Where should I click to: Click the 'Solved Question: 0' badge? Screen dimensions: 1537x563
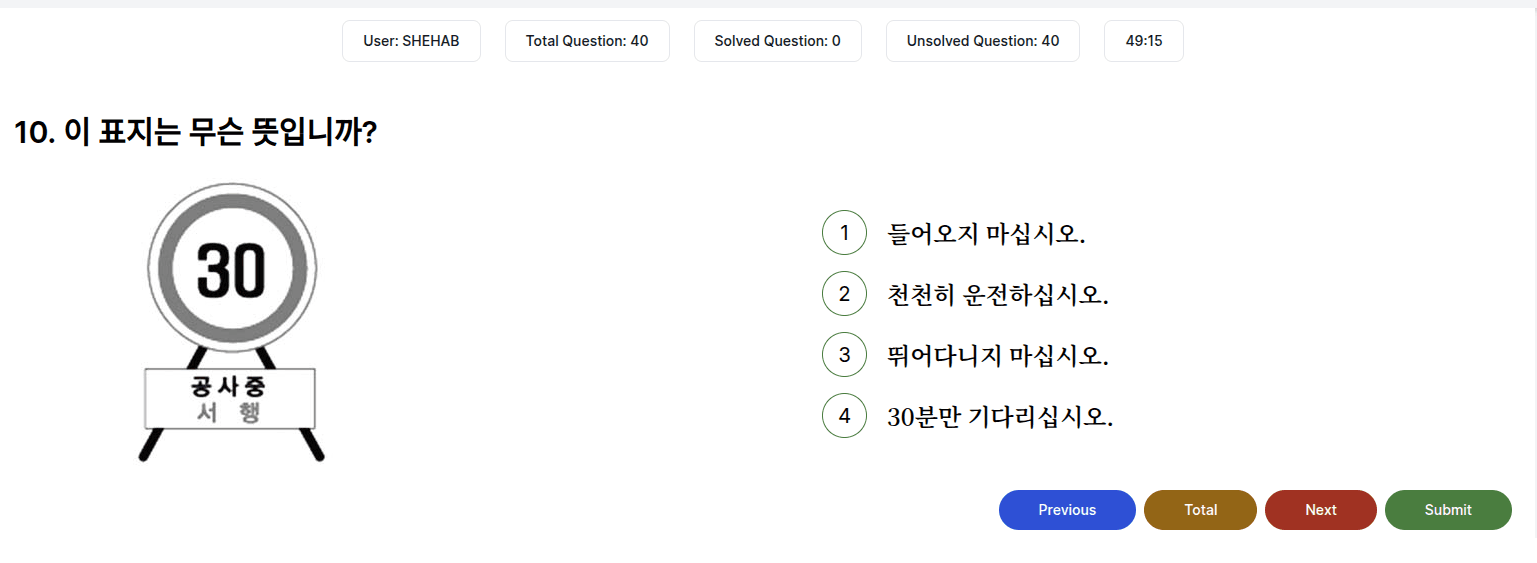click(x=777, y=41)
